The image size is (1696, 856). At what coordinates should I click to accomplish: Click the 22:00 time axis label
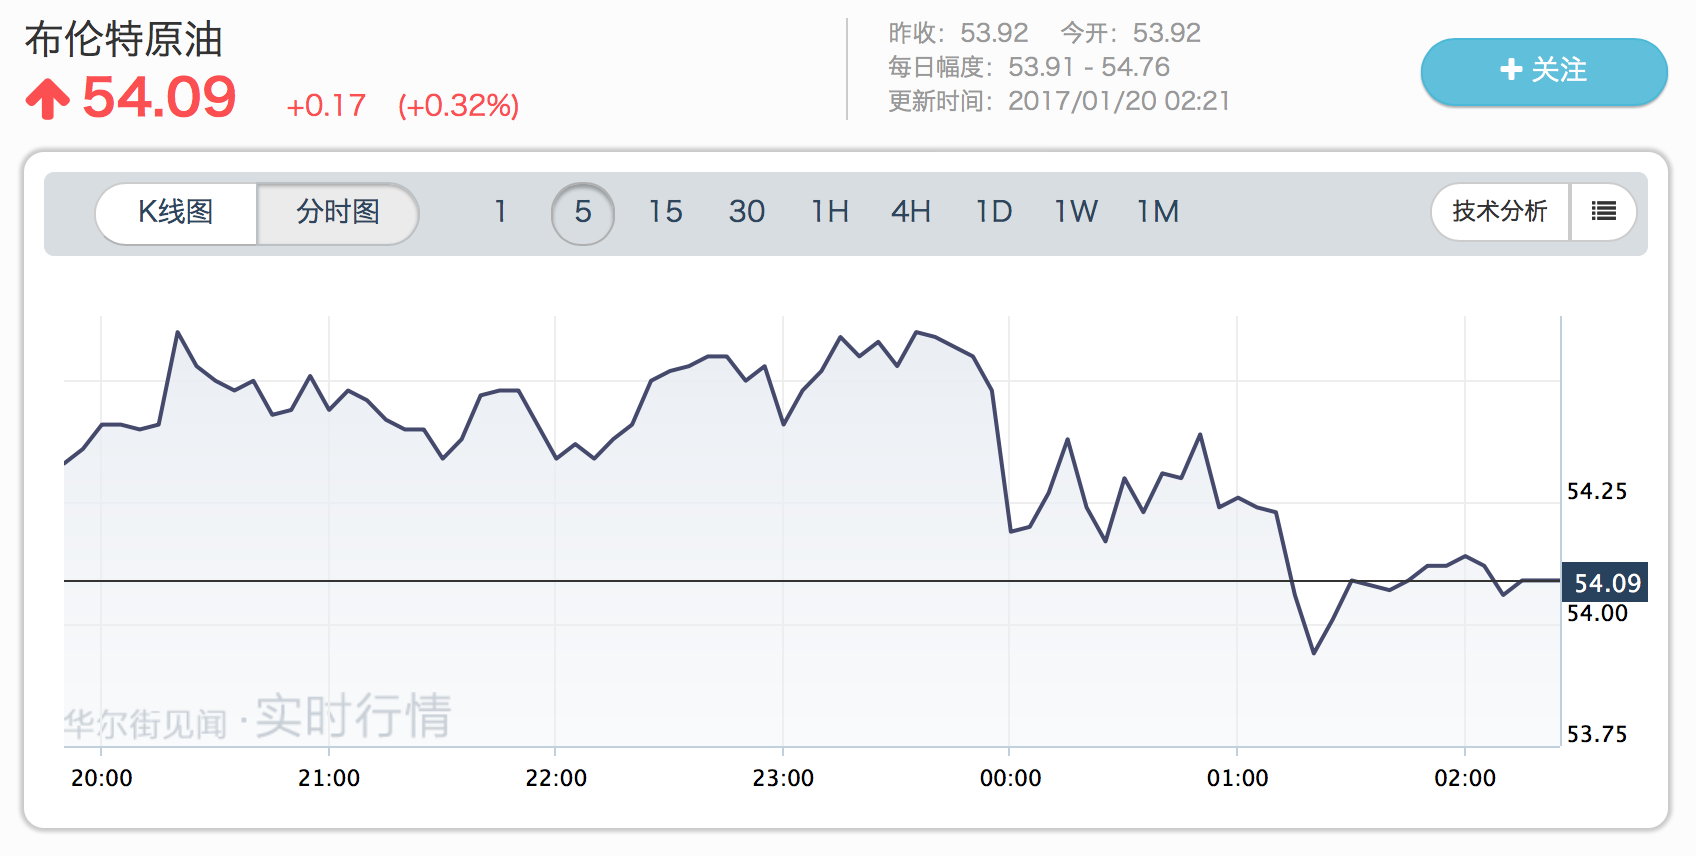pyautogui.click(x=556, y=778)
